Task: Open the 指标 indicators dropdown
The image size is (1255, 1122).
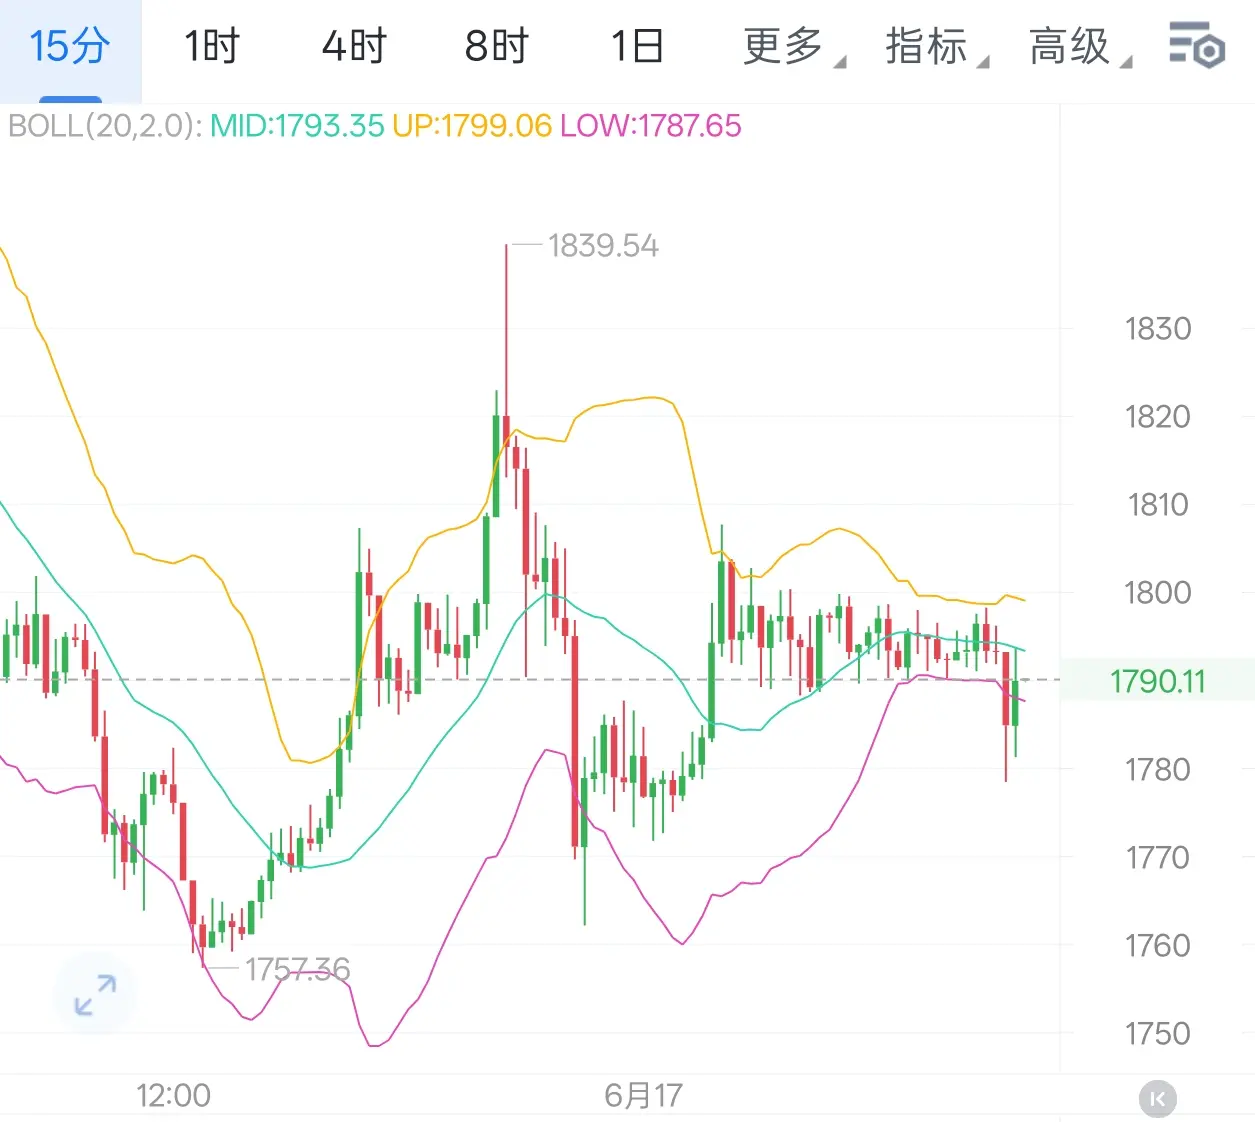Action: (936, 46)
